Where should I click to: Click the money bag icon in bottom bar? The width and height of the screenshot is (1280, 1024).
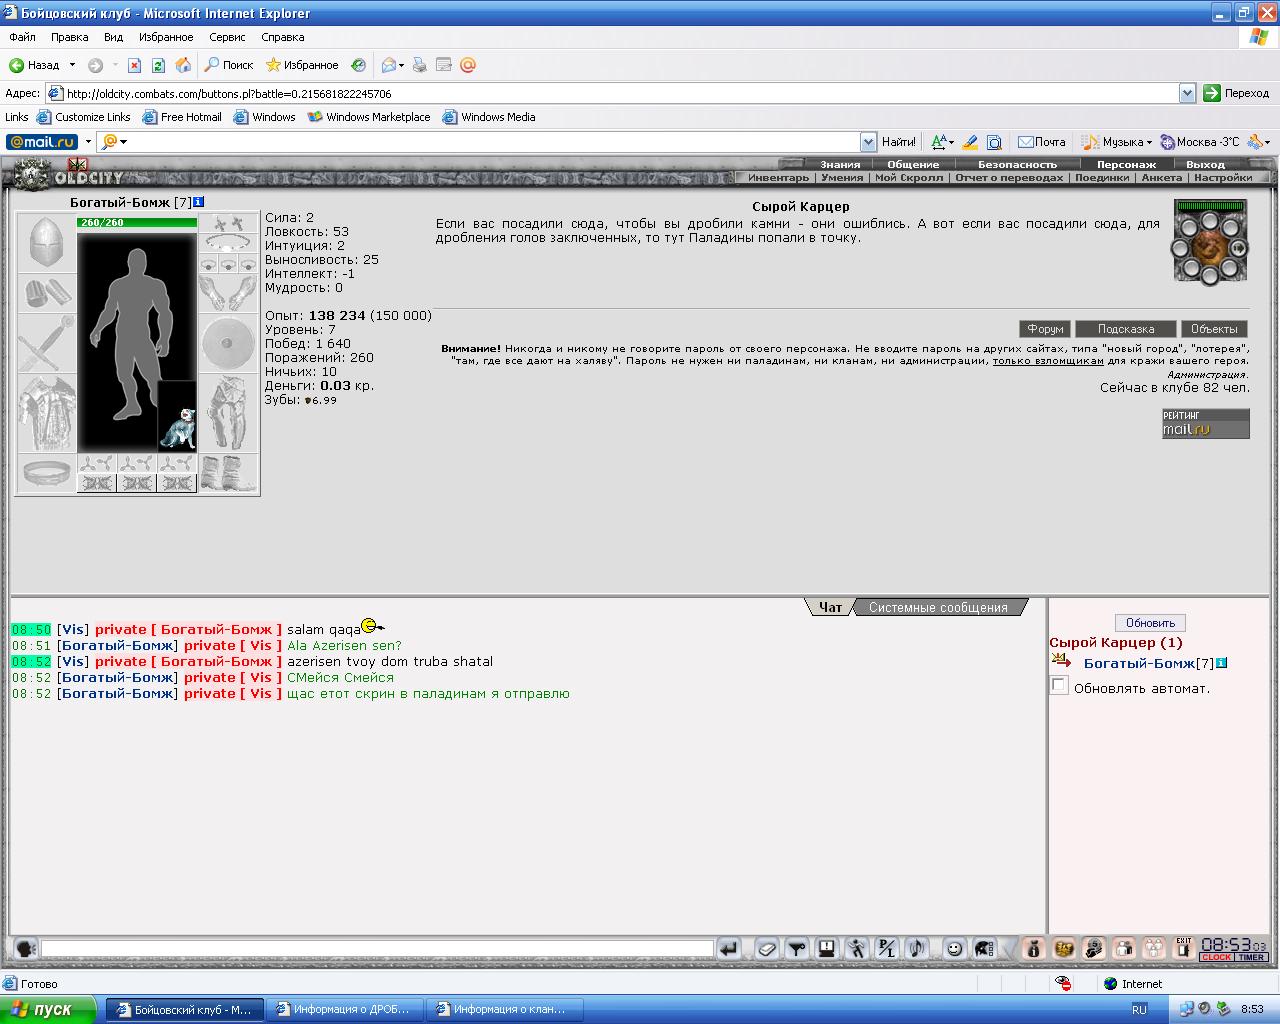[1034, 948]
